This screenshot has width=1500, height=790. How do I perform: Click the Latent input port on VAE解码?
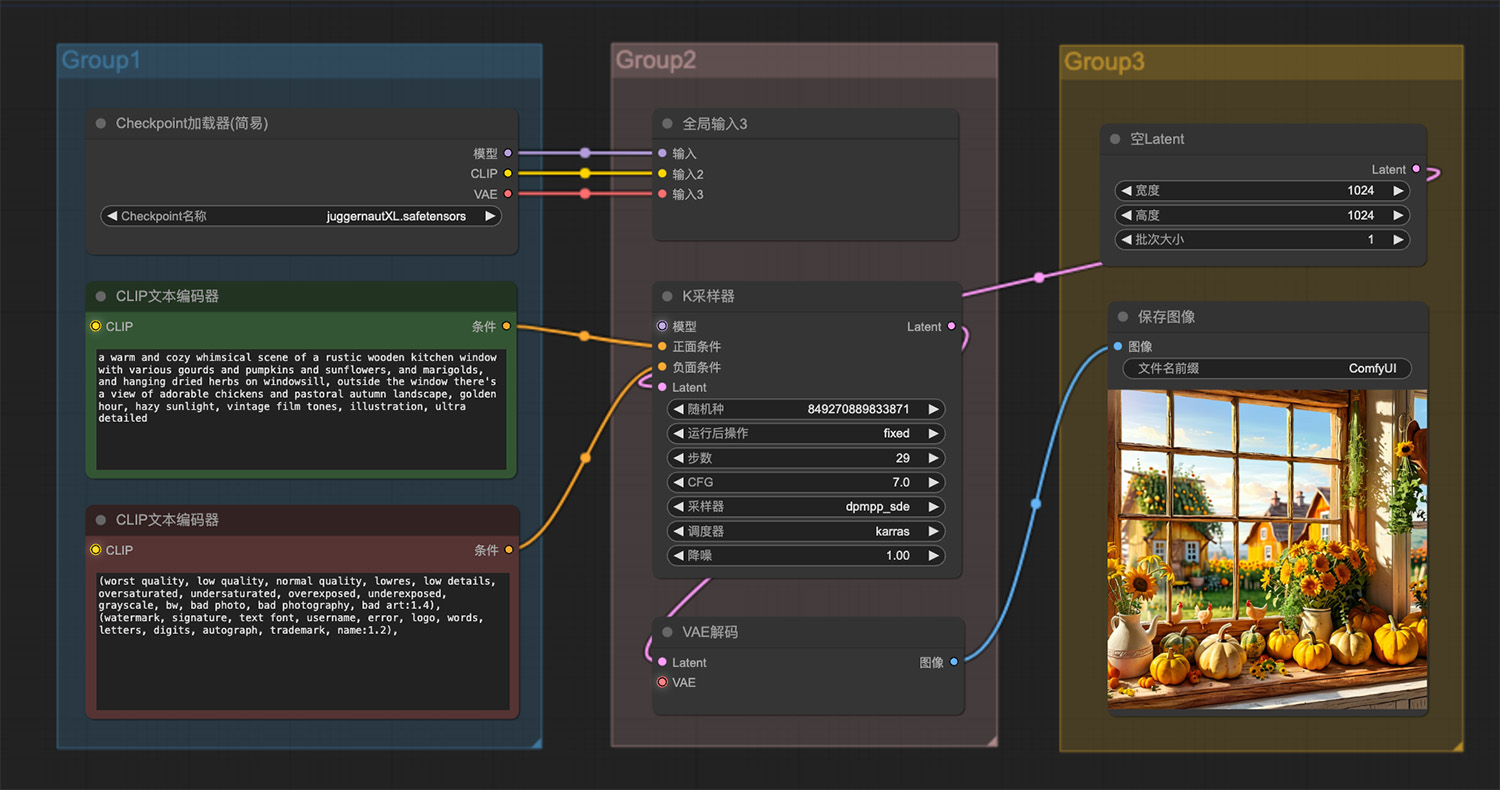click(662, 662)
